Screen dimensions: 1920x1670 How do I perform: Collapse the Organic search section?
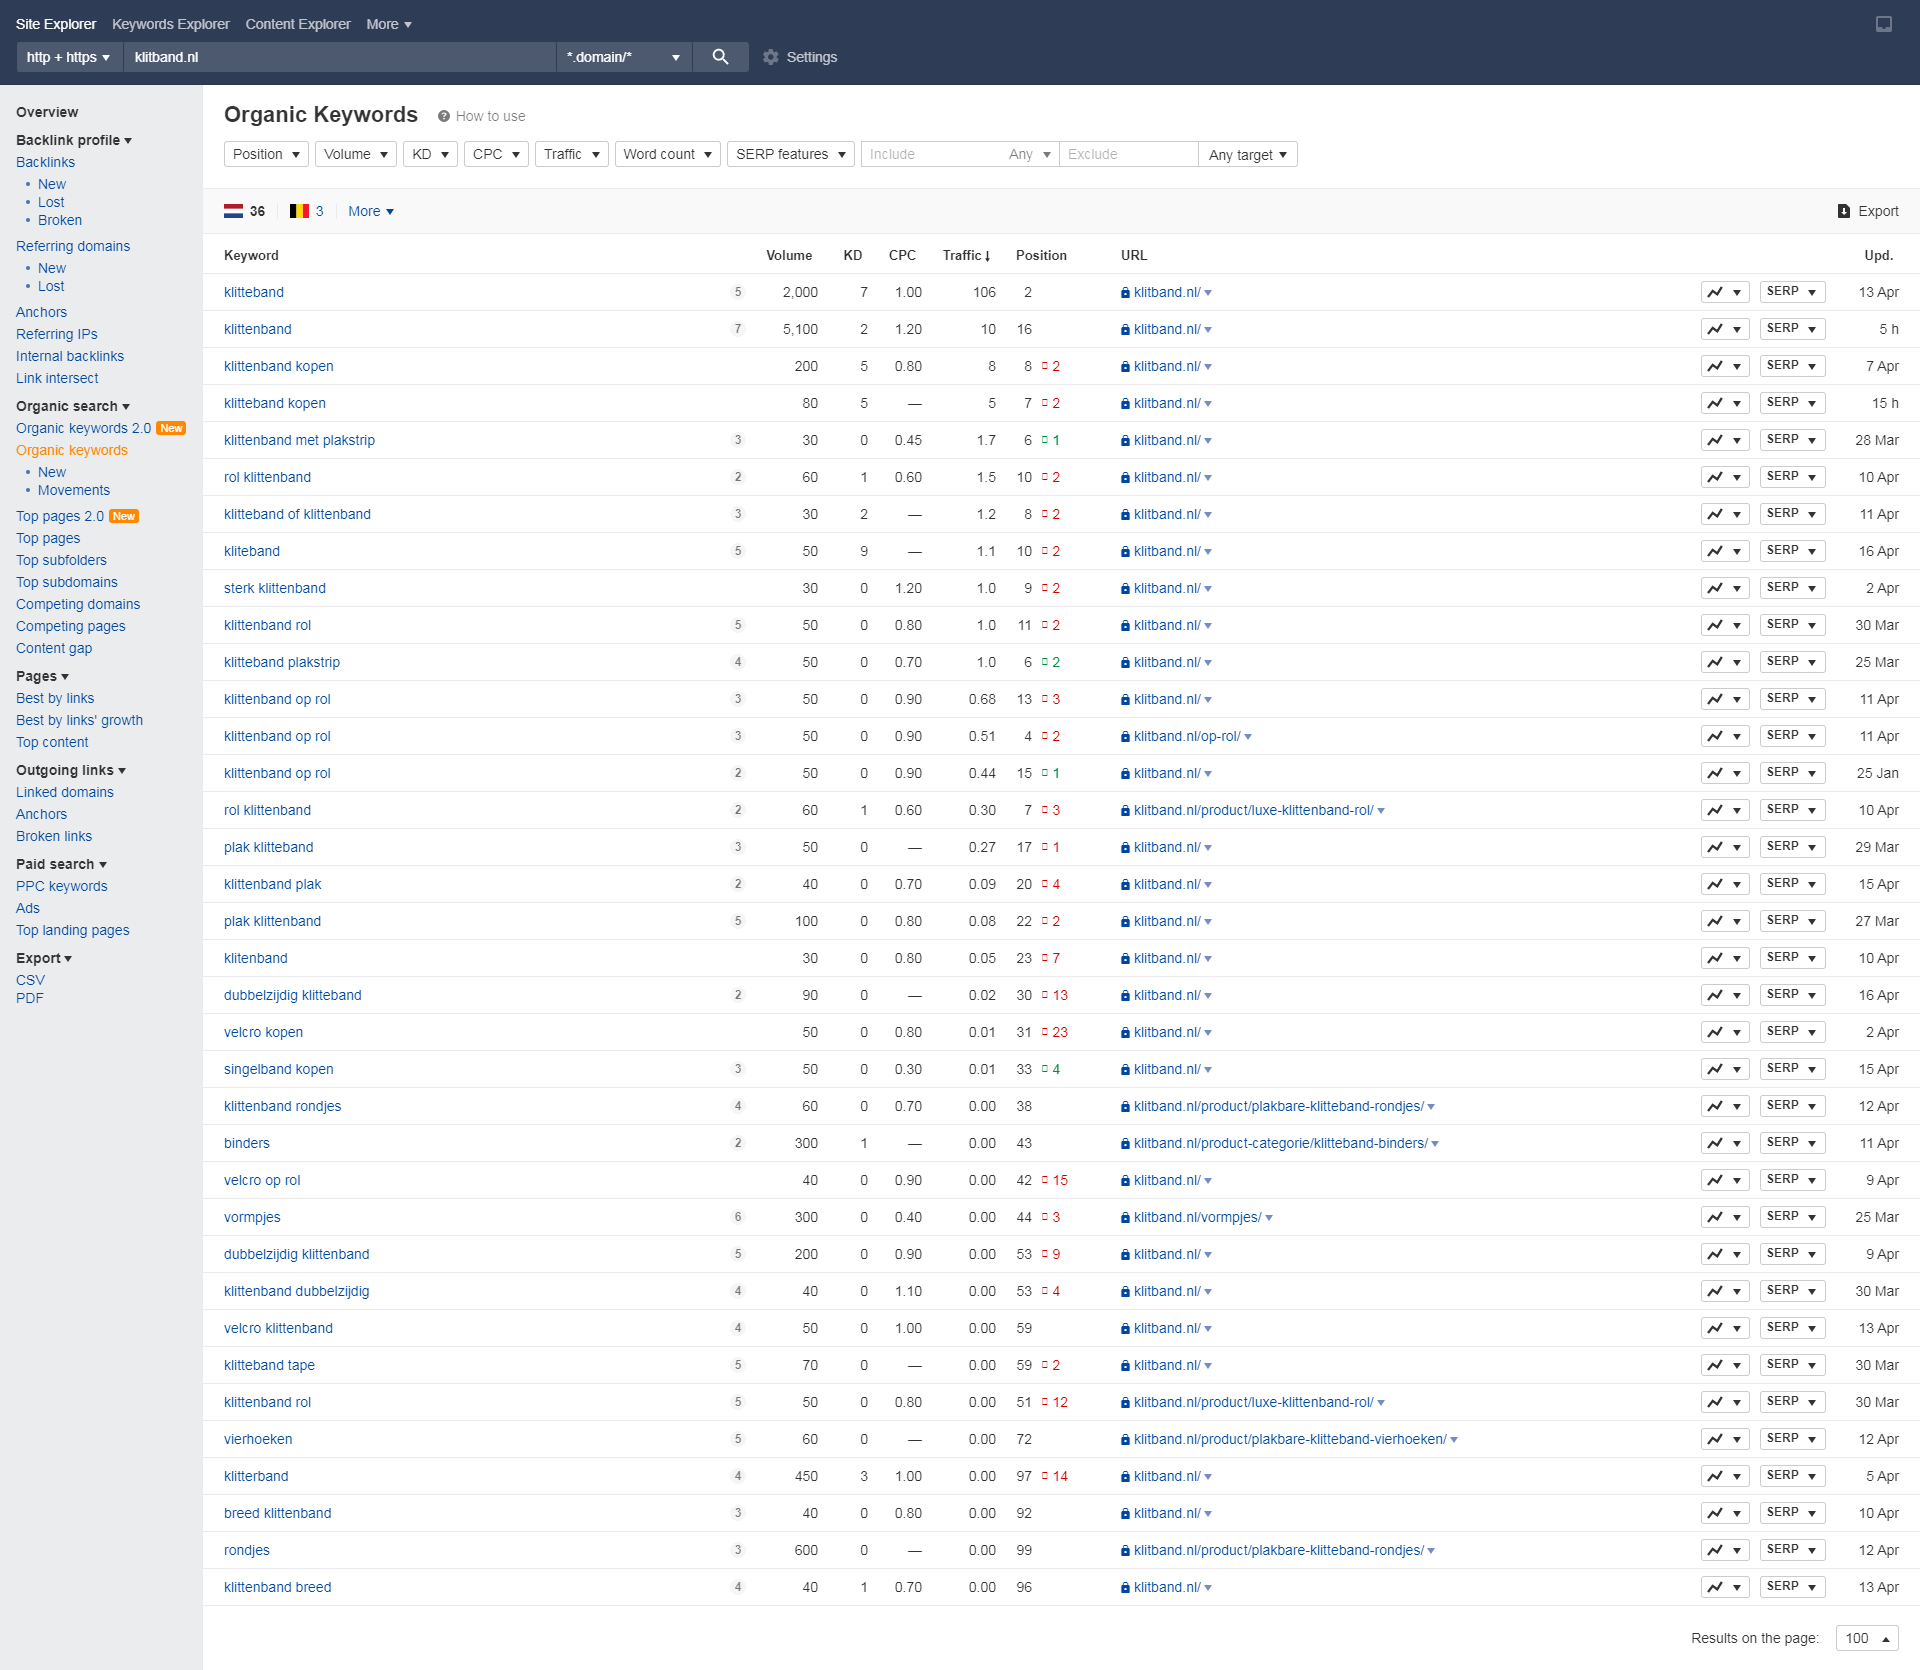[73, 406]
